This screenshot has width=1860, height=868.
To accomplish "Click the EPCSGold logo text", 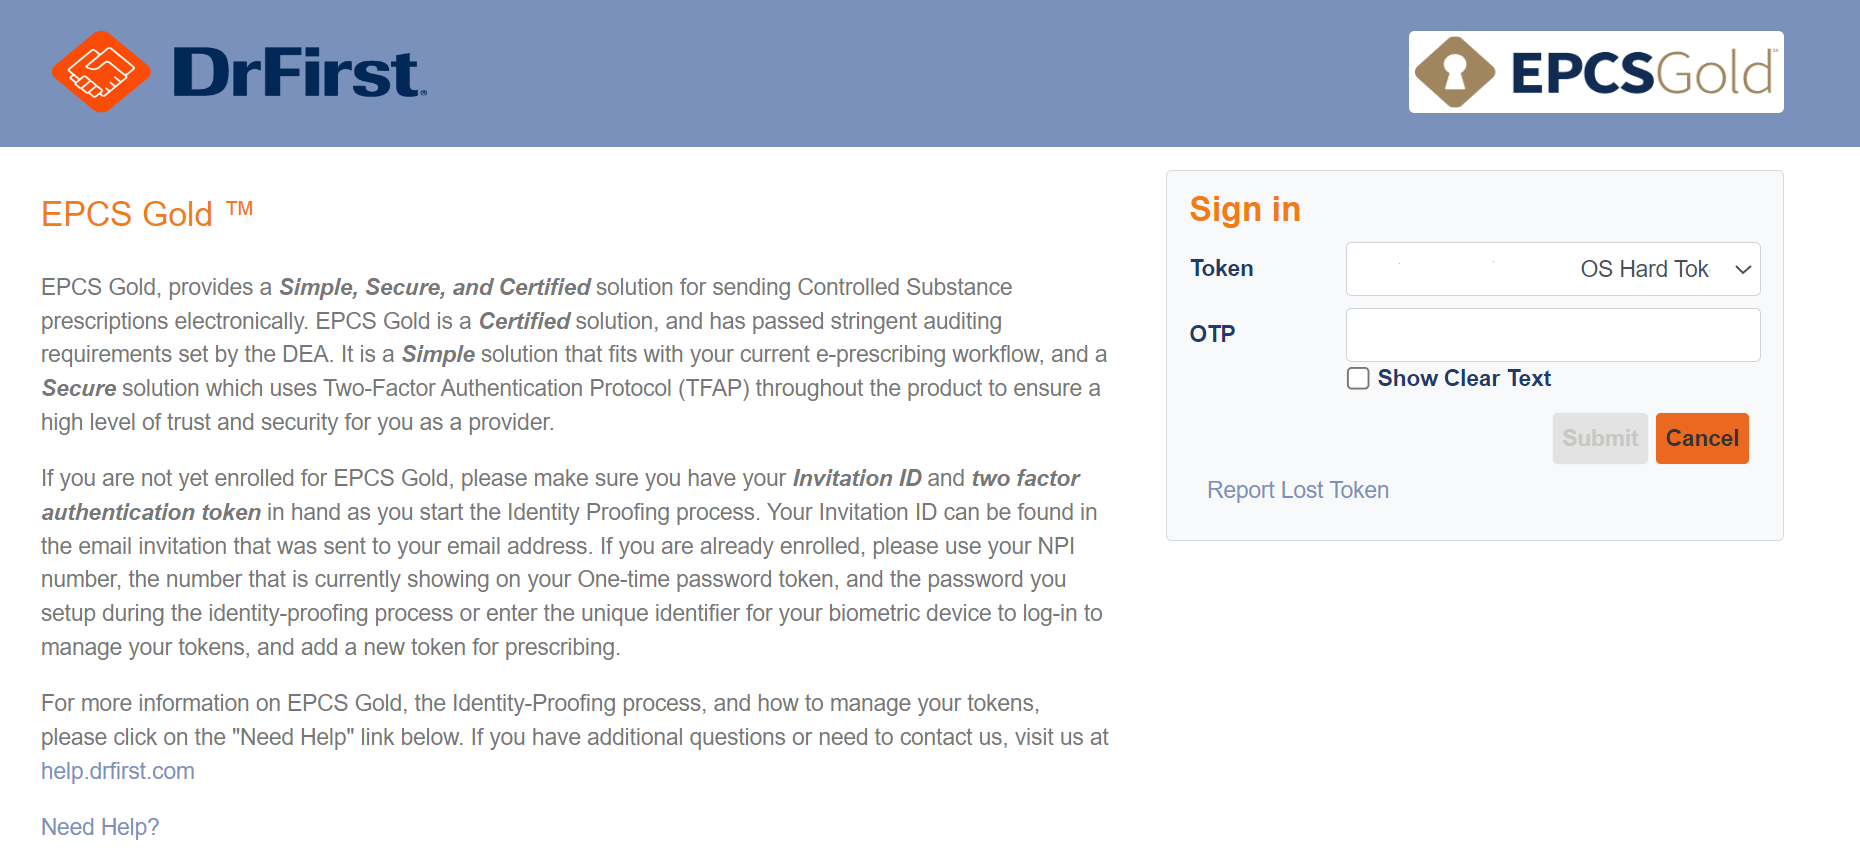I will 1643,73.
